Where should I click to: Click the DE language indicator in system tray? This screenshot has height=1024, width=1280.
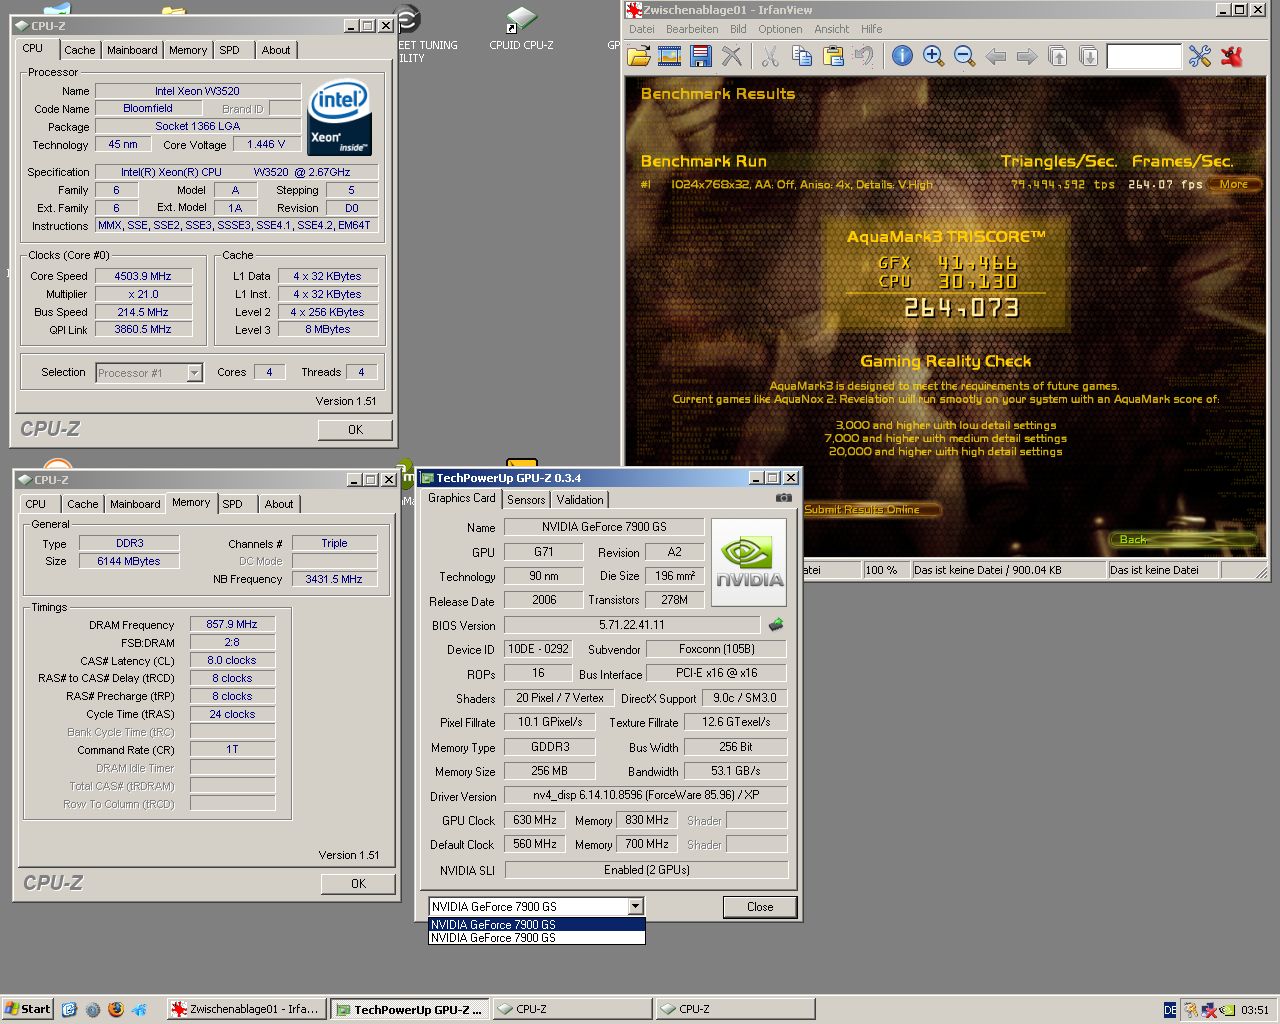[x=1170, y=1010]
